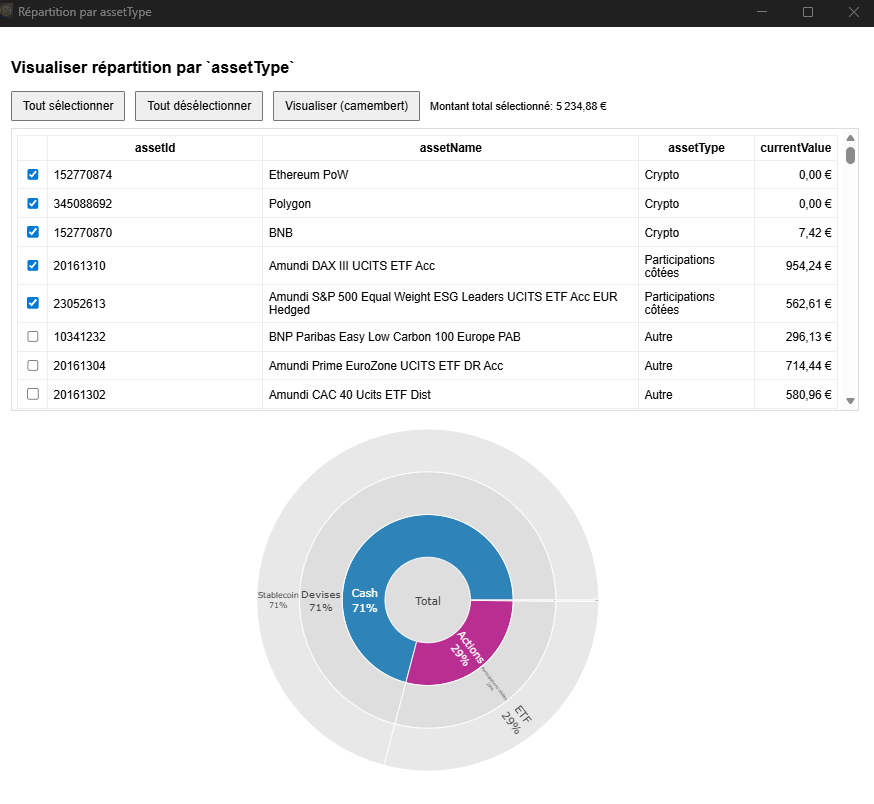Screen dimensions: 874x804
Task: Click the Total center of chart
Action: [428, 601]
